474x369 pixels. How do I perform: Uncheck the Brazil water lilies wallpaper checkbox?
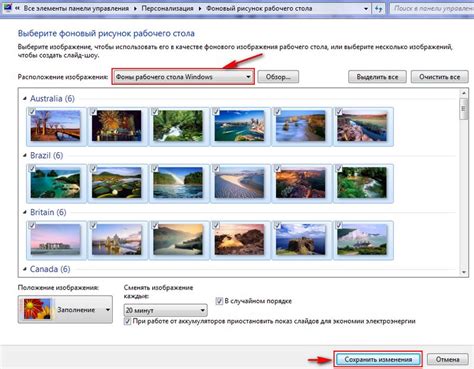[93, 168]
